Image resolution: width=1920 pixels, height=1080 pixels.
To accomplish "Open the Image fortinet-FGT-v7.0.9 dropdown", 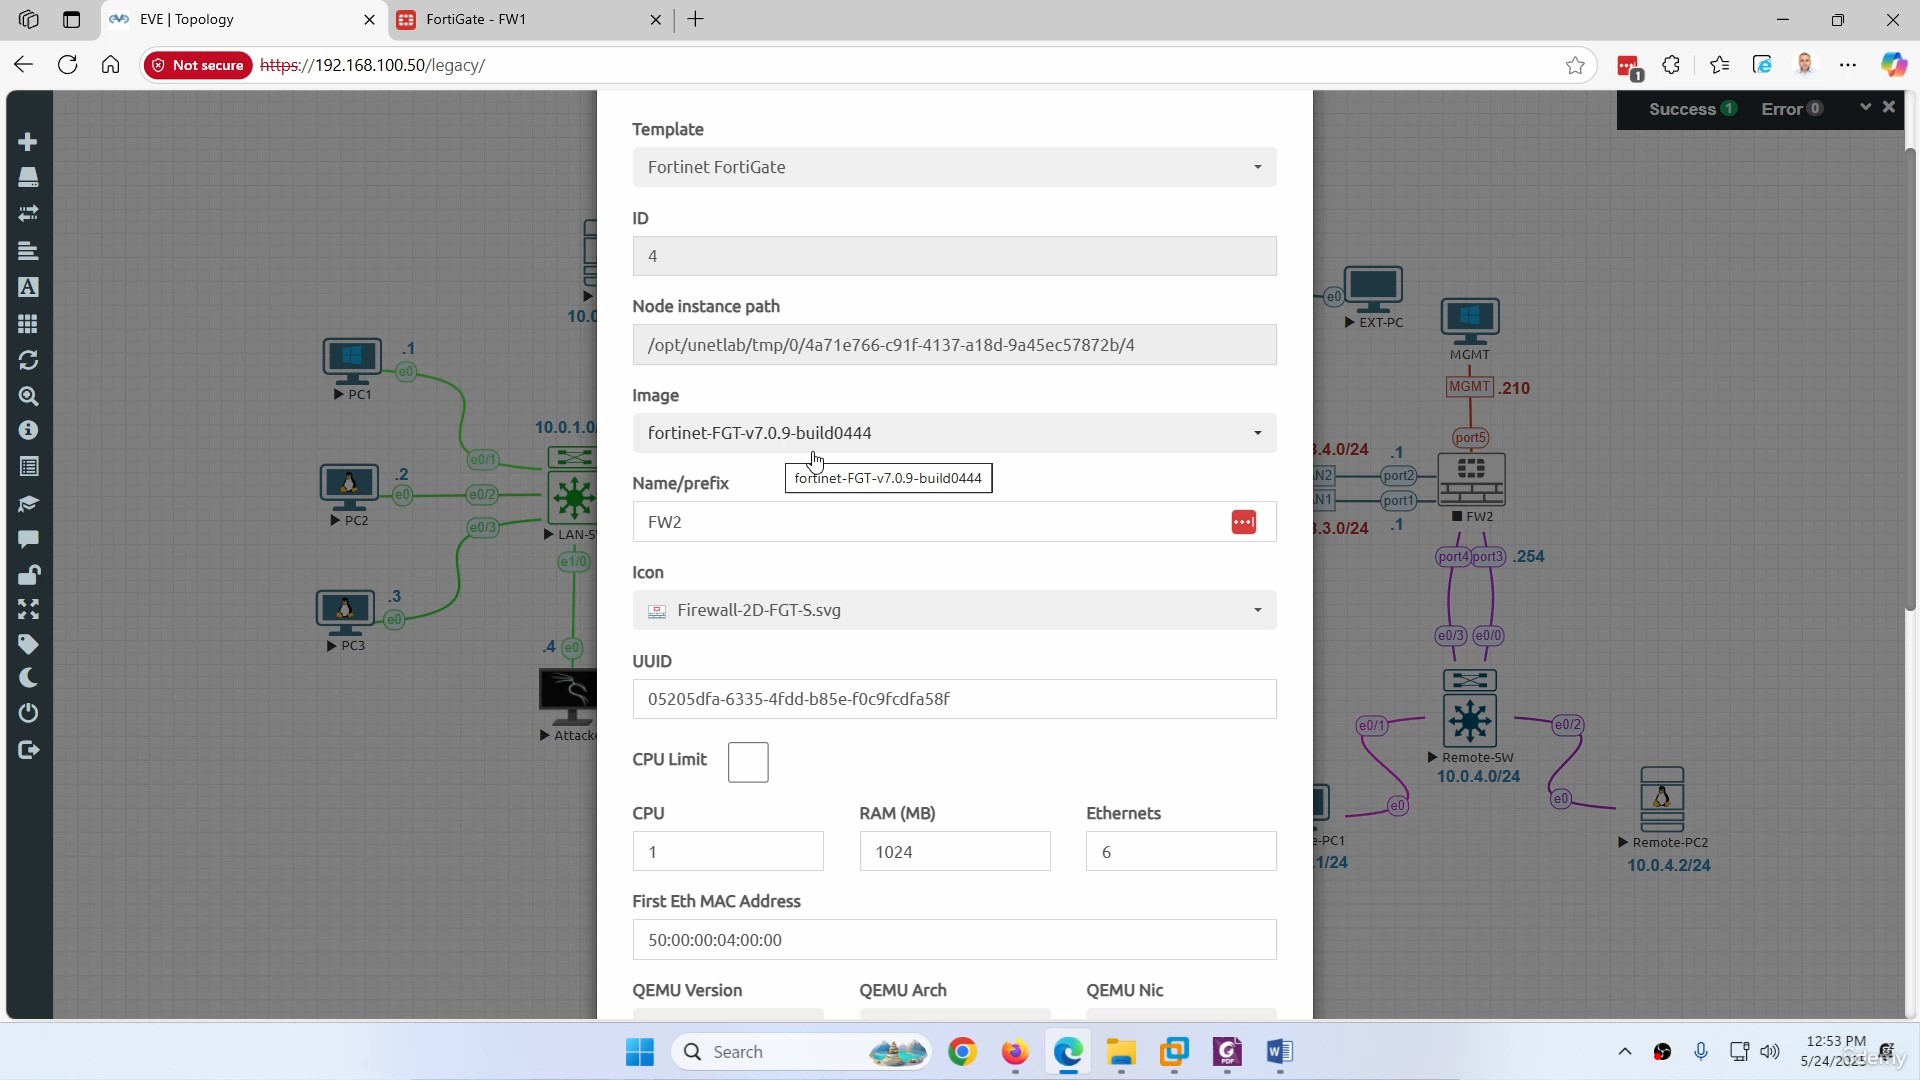I will pyautogui.click(x=954, y=433).
